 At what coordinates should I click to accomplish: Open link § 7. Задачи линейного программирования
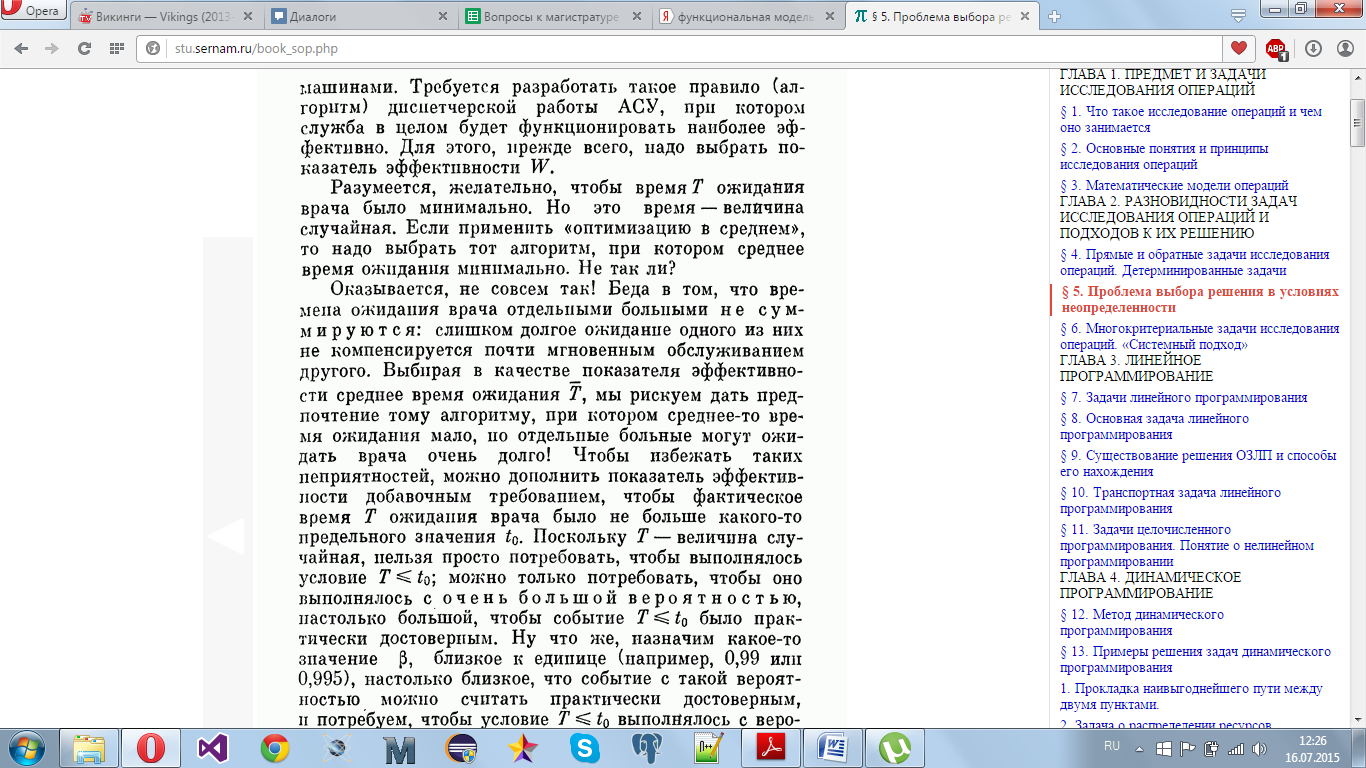[1184, 397]
